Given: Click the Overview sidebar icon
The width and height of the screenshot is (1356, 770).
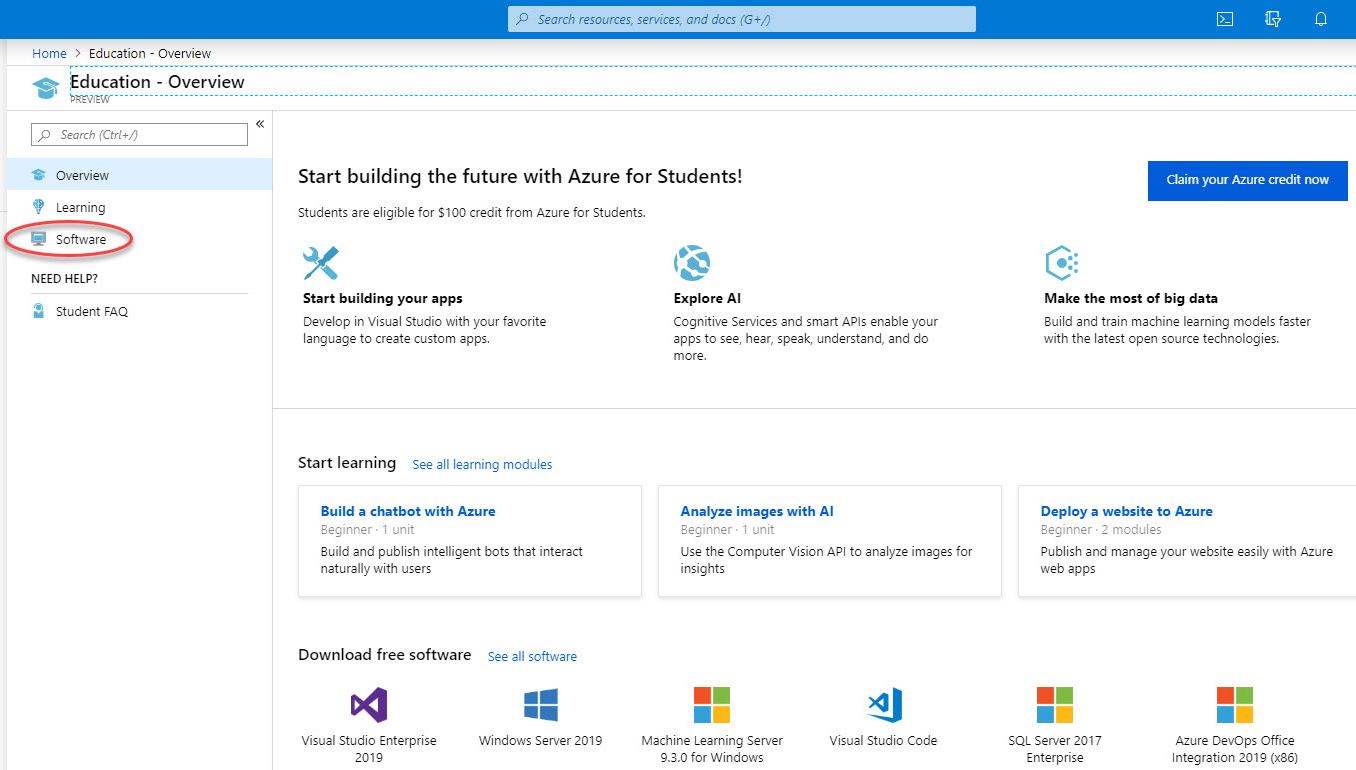Looking at the screenshot, I should 39,175.
